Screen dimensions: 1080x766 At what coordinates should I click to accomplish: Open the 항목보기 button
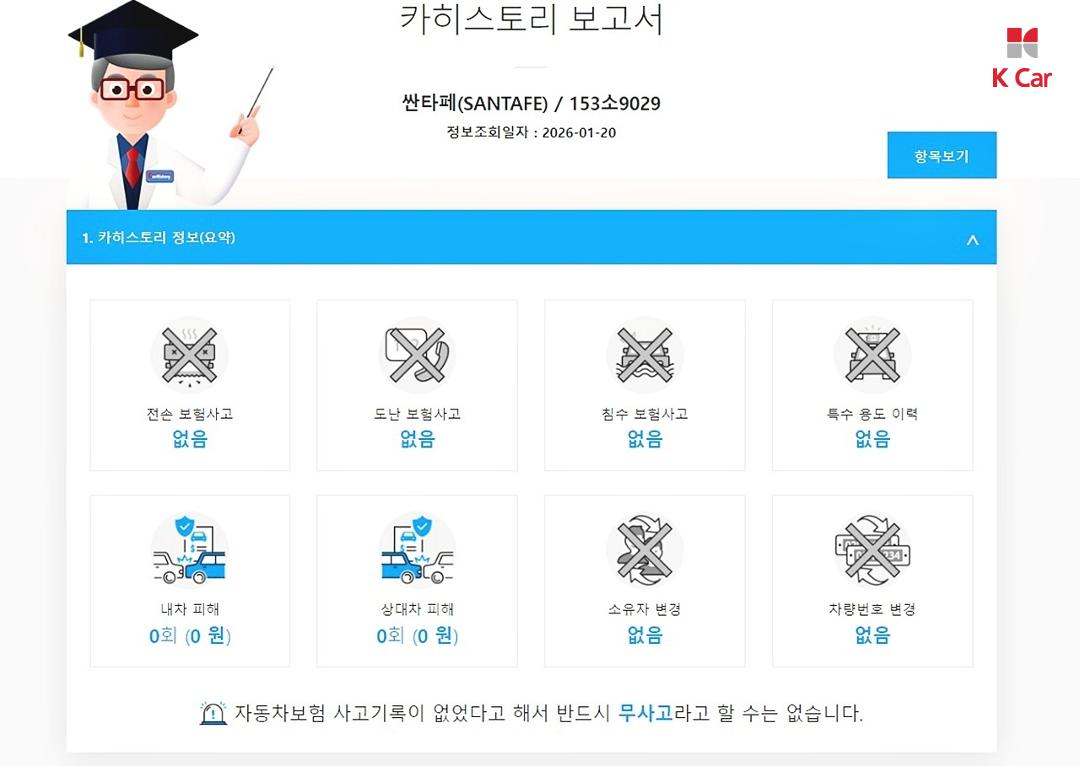(x=942, y=155)
